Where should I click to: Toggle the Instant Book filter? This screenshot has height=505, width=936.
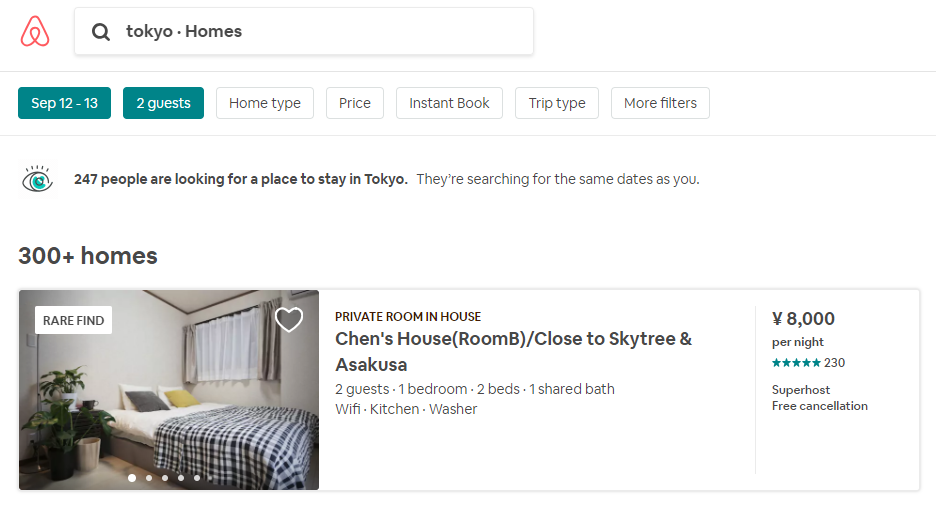pyautogui.click(x=449, y=103)
